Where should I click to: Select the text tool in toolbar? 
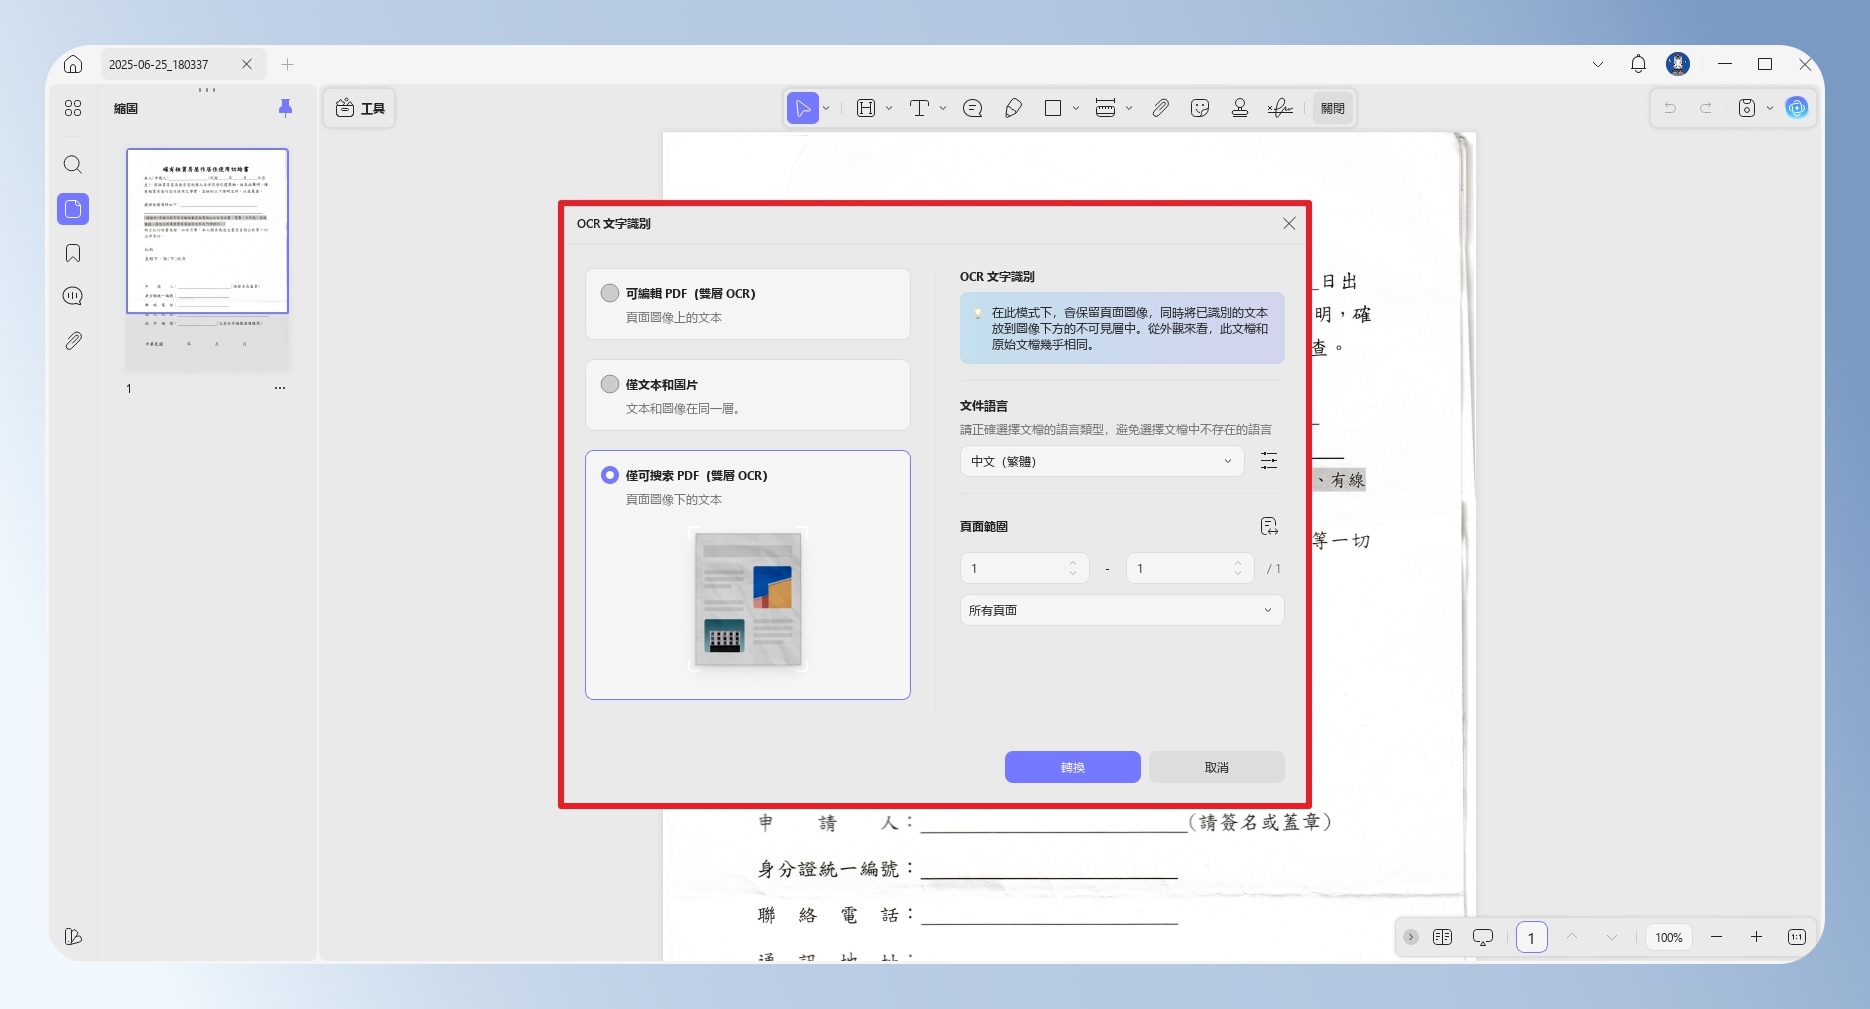click(x=919, y=108)
